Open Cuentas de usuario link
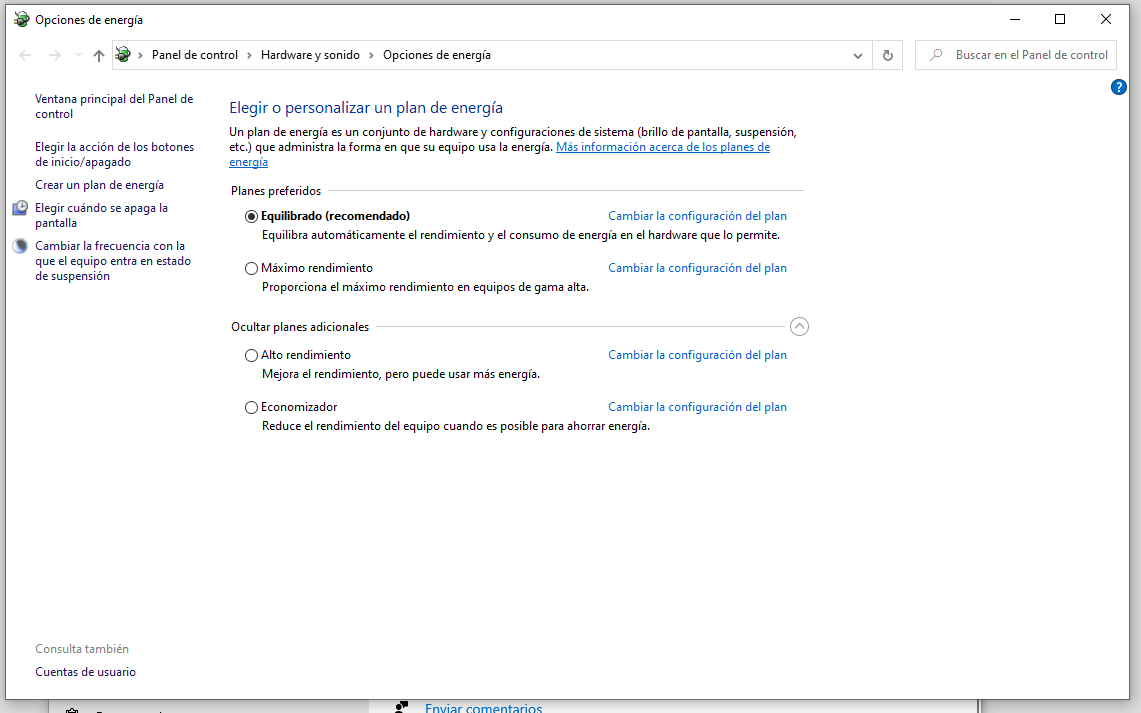The width and height of the screenshot is (1141, 713). (x=85, y=672)
